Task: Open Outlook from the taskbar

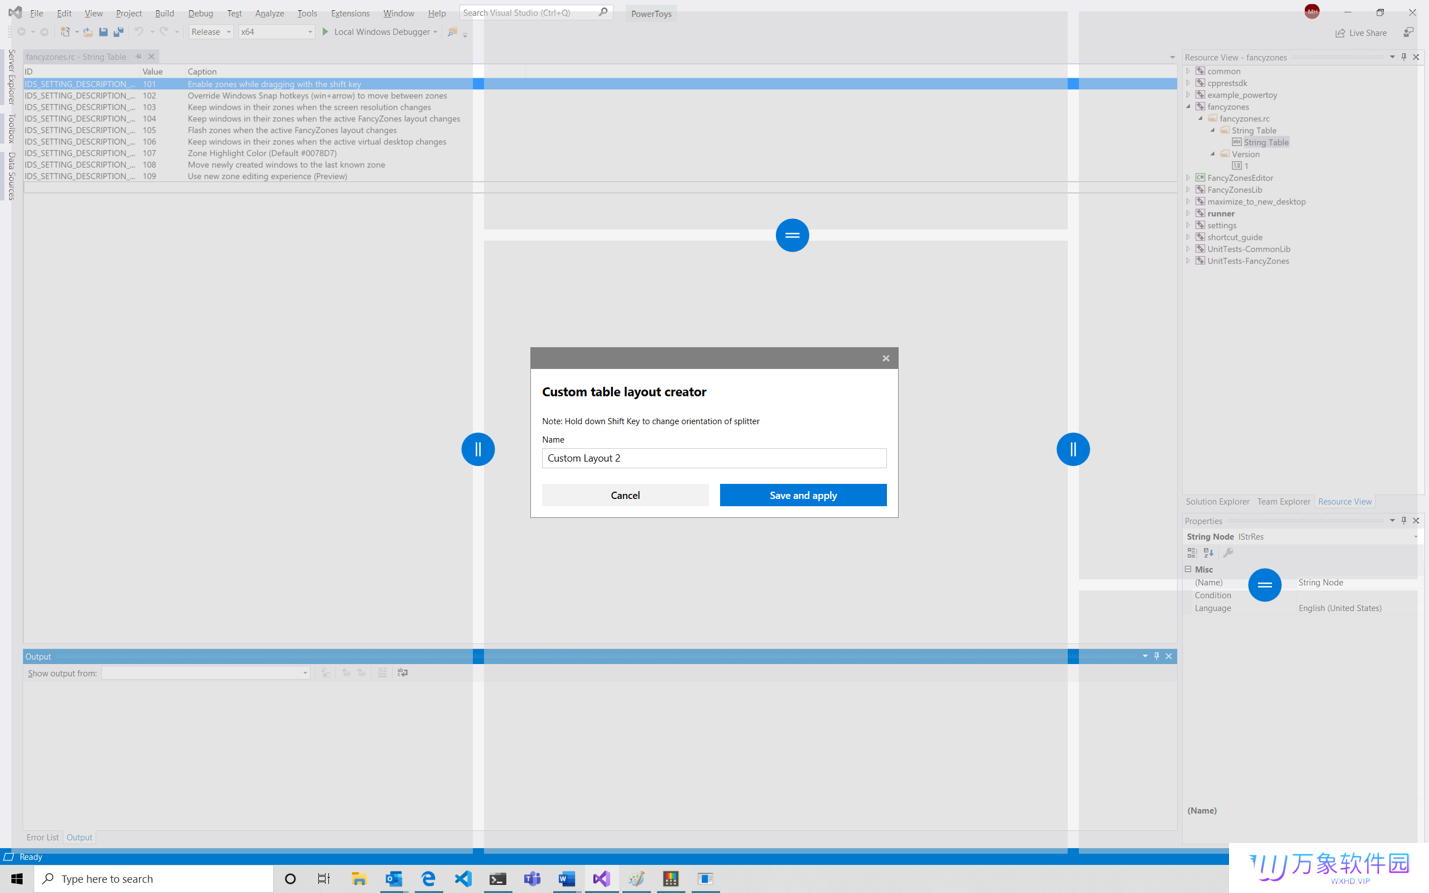Action: point(394,879)
